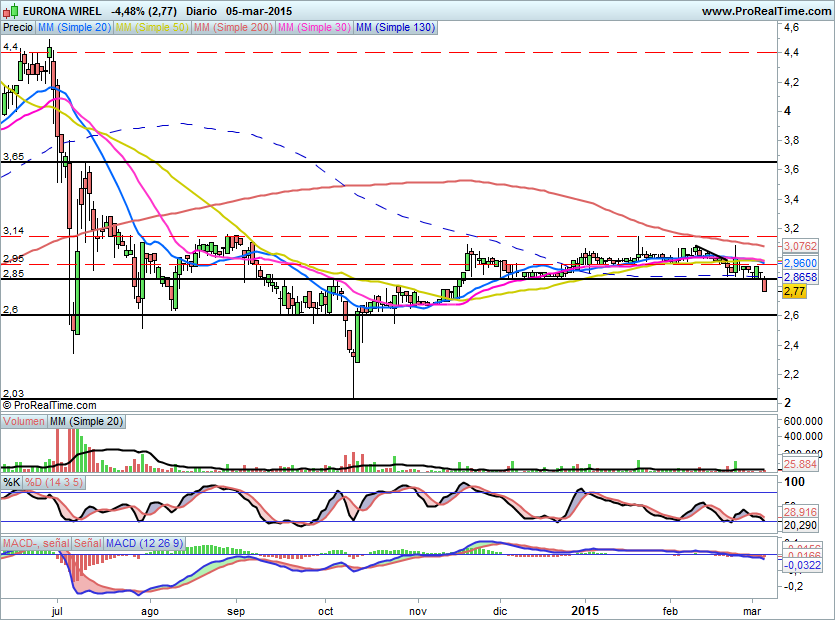Viewport: 835px width, 620px height.
Task: Click the oct label on the time axis
Action: (325, 611)
